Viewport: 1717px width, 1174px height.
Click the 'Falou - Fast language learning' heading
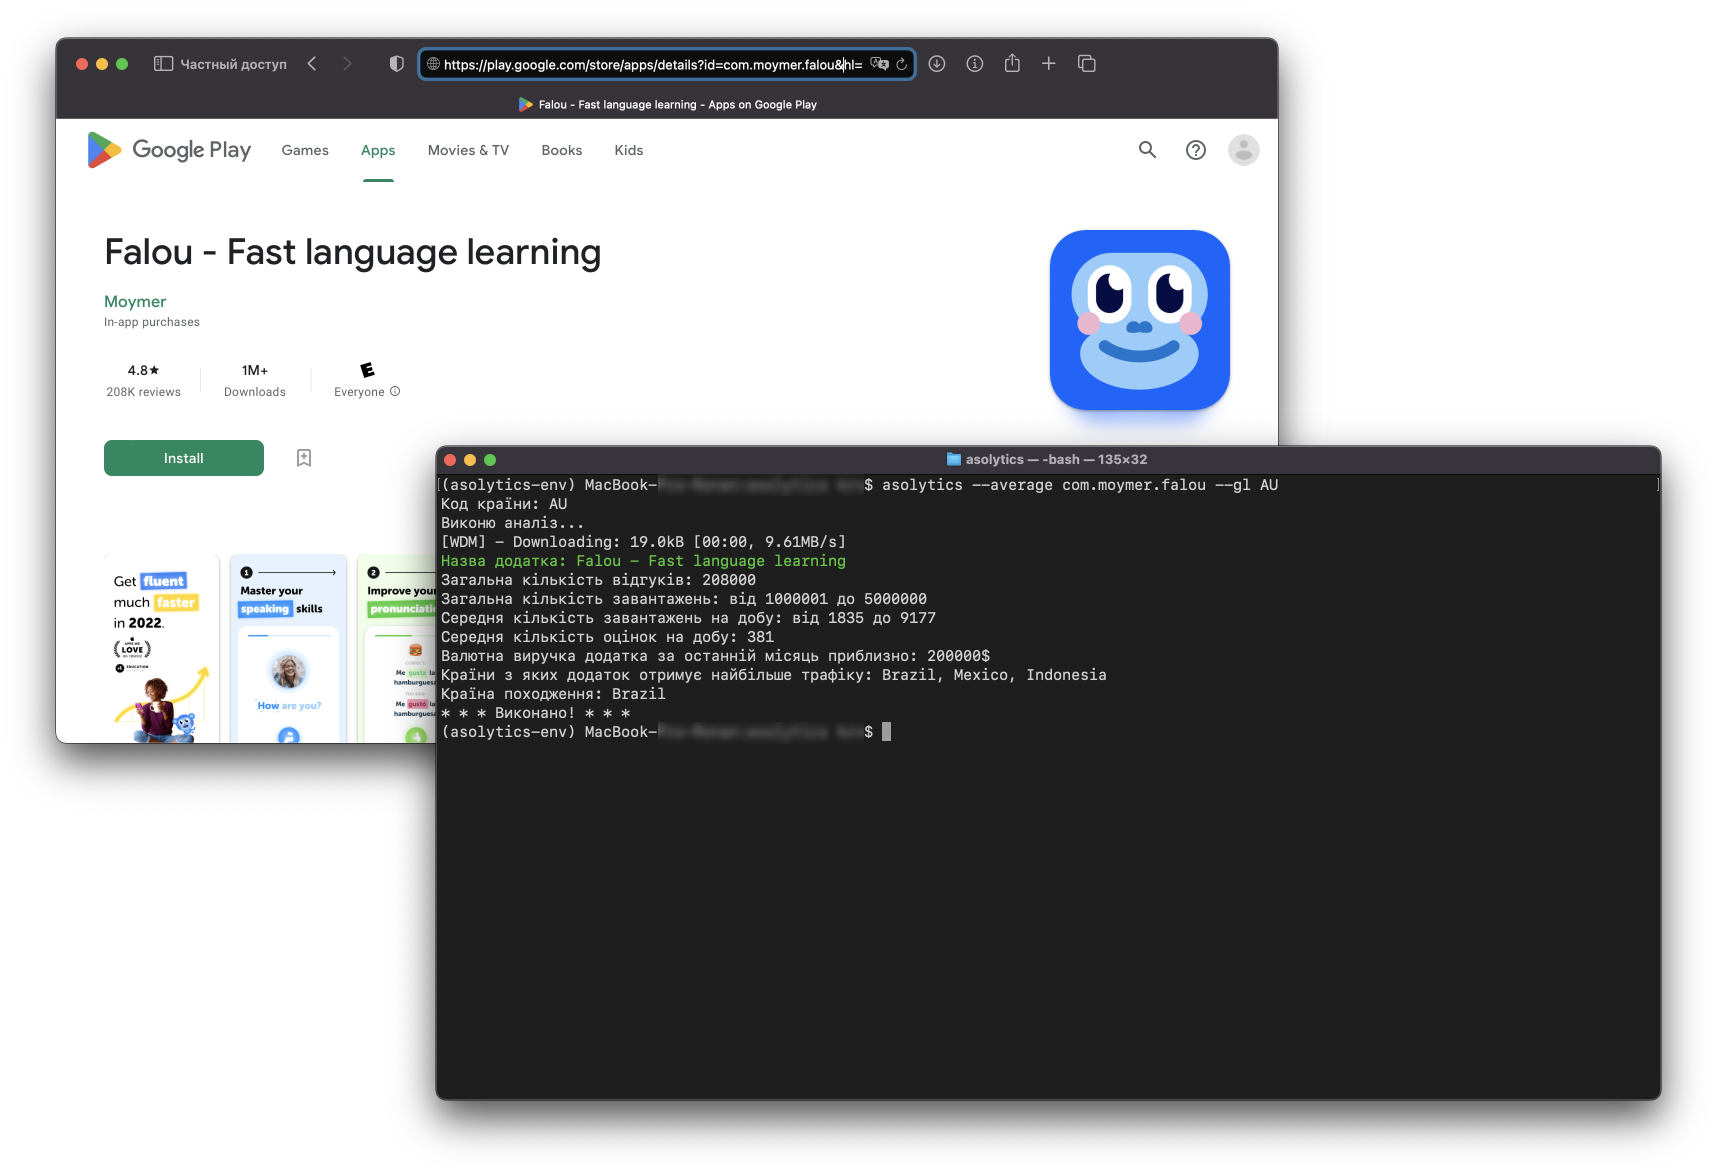353,252
